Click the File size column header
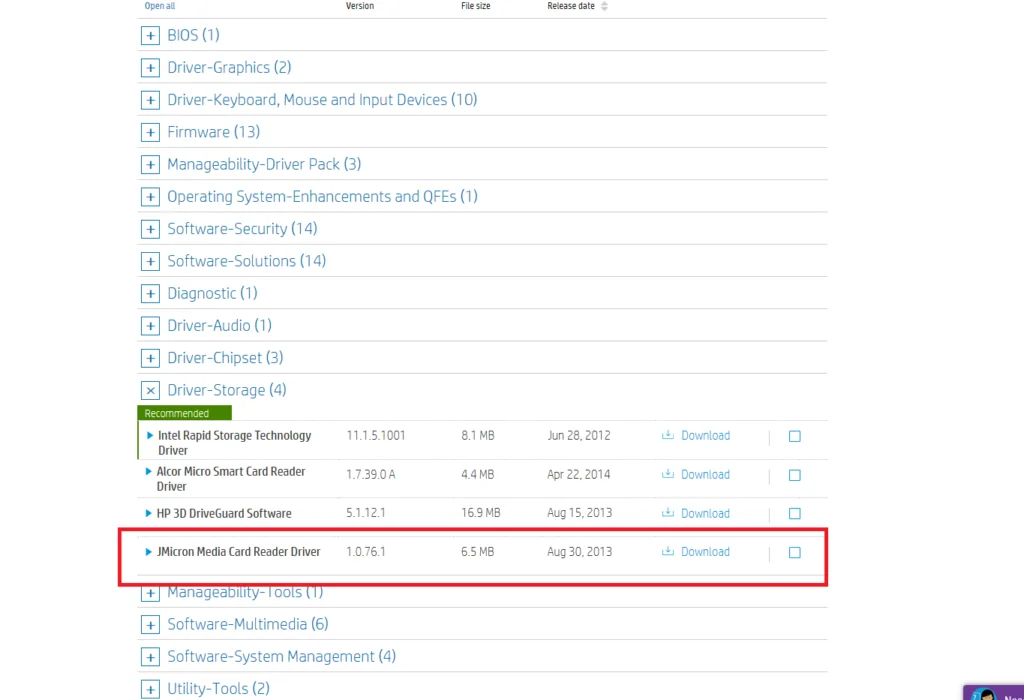The width and height of the screenshot is (1024, 700). (475, 6)
